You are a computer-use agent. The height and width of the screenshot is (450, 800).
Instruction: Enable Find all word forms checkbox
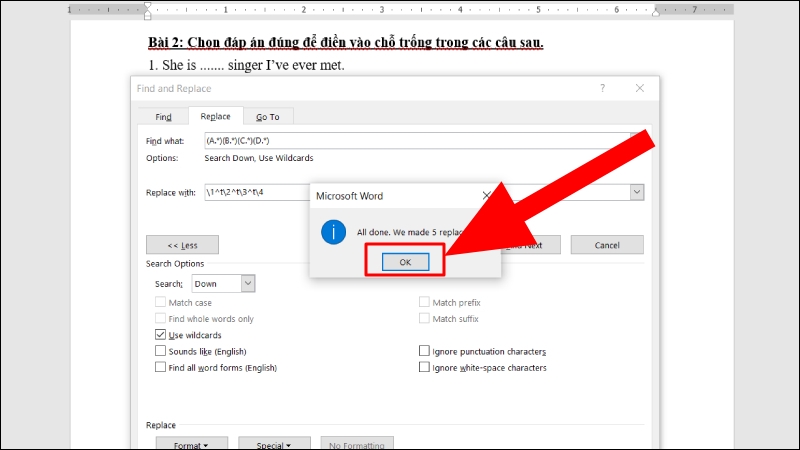[160, 367]
